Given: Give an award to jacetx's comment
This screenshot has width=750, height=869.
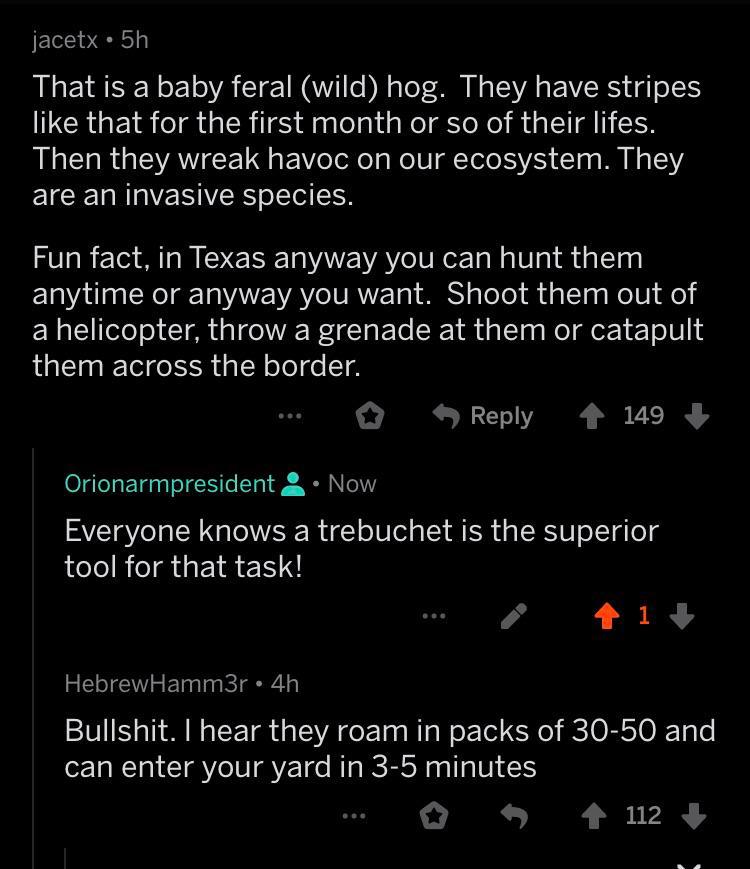Looking at the screenshot, I should pos(370,416).
